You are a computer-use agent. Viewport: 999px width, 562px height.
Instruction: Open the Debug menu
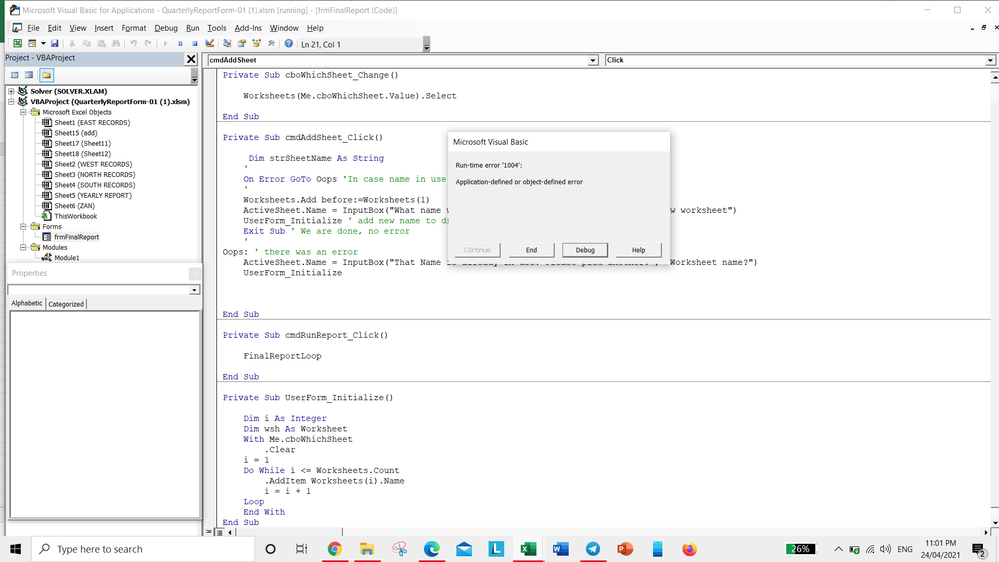(166, 28)
